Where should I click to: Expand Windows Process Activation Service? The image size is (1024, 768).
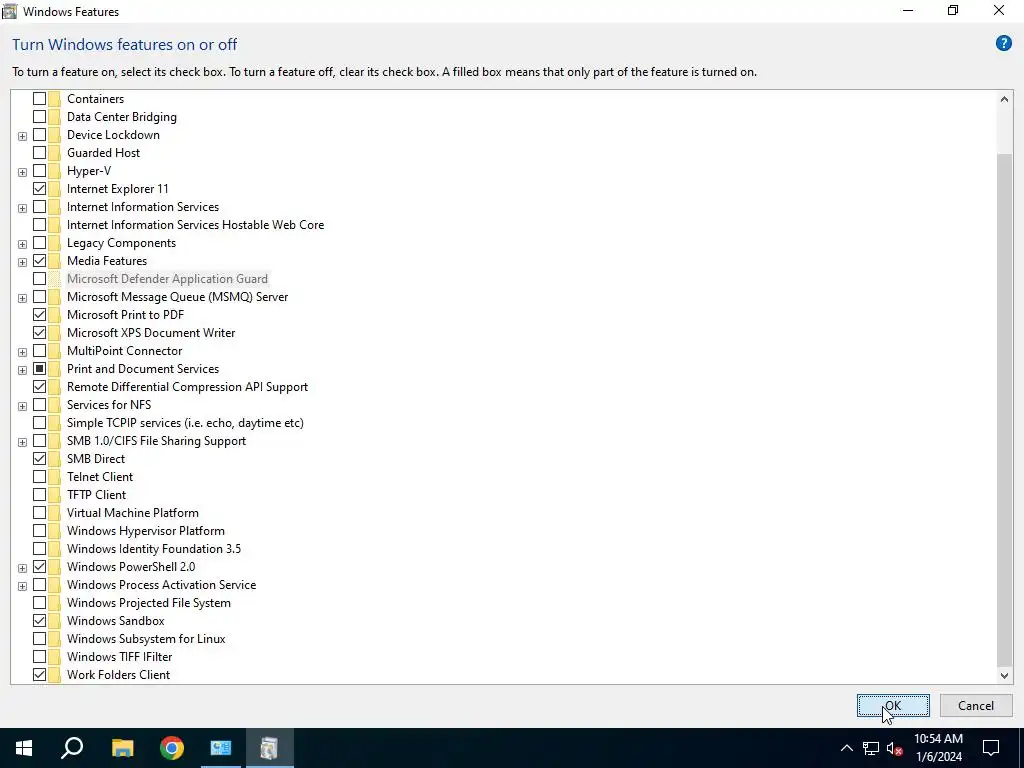coord(22,586)
